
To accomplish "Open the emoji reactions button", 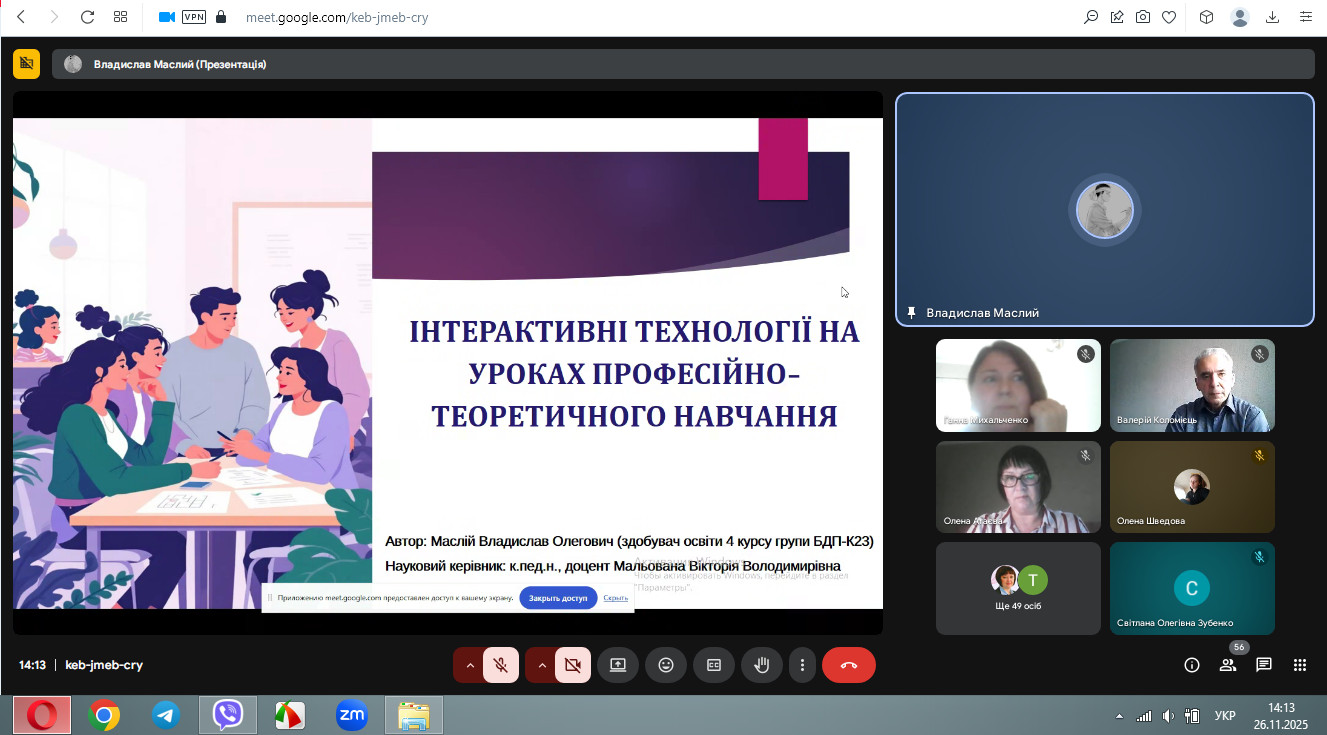I will [665, 665].
